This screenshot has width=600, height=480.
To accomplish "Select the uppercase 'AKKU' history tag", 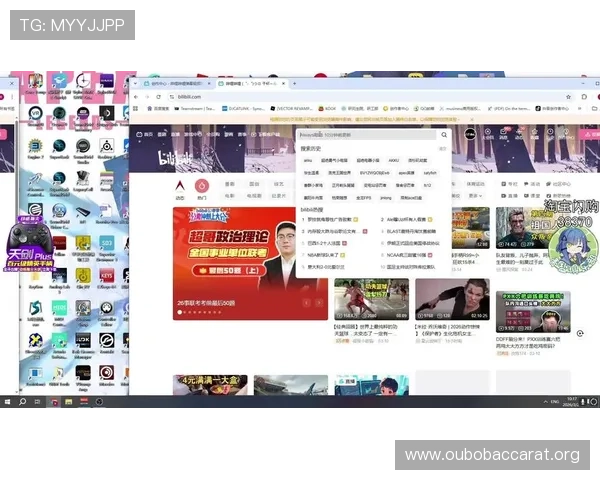I will click(x=393, y=160).
